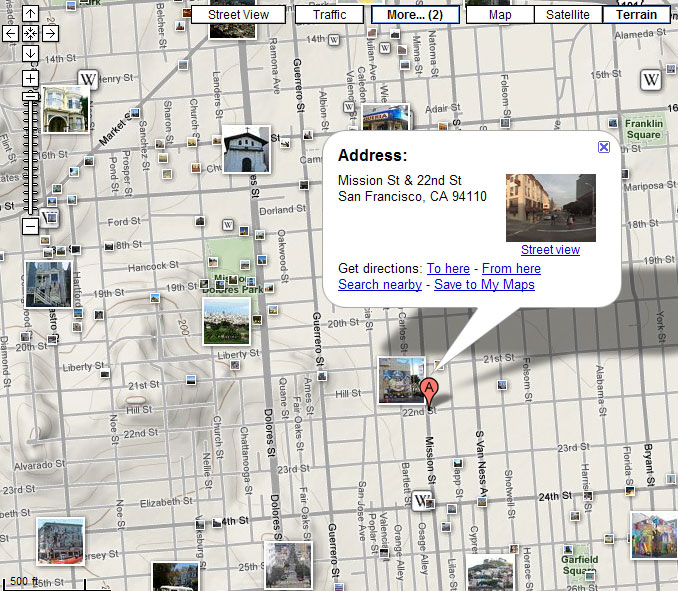Open the blue house photo near Hartford St
Image resolution: width=678 pixels, height=591 pixels.
48,284
